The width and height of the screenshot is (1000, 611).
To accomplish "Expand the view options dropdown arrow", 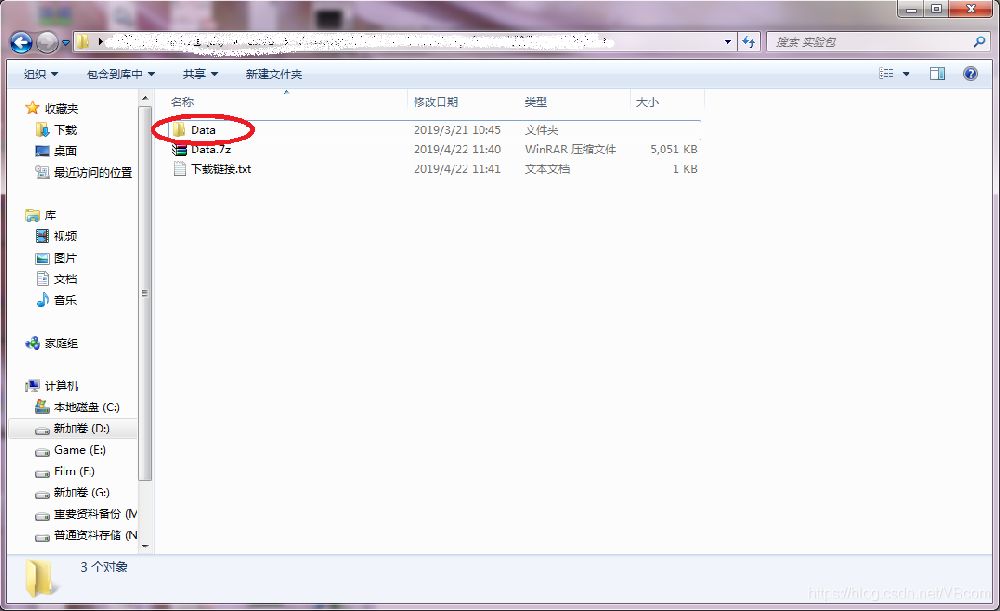I will 906,74.
